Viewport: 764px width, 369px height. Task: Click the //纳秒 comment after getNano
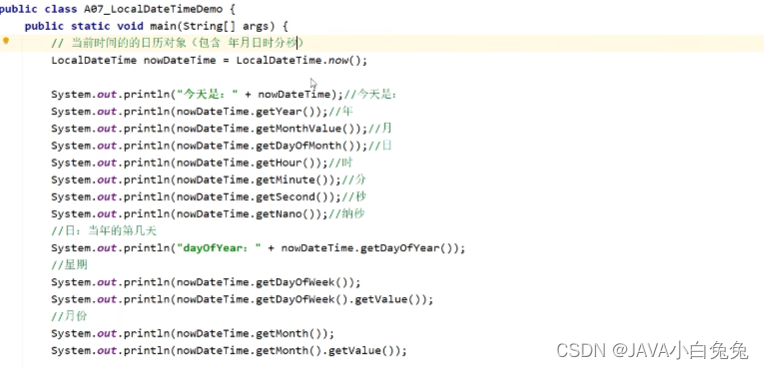coord(346,214)
